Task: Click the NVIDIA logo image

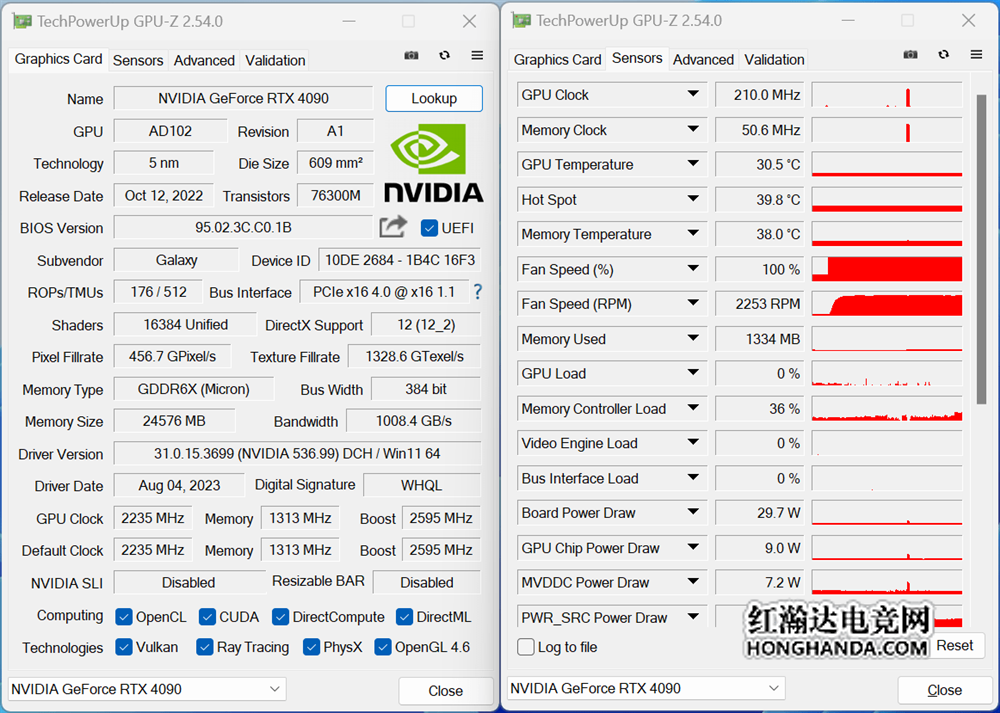Action: click(434, 163)
